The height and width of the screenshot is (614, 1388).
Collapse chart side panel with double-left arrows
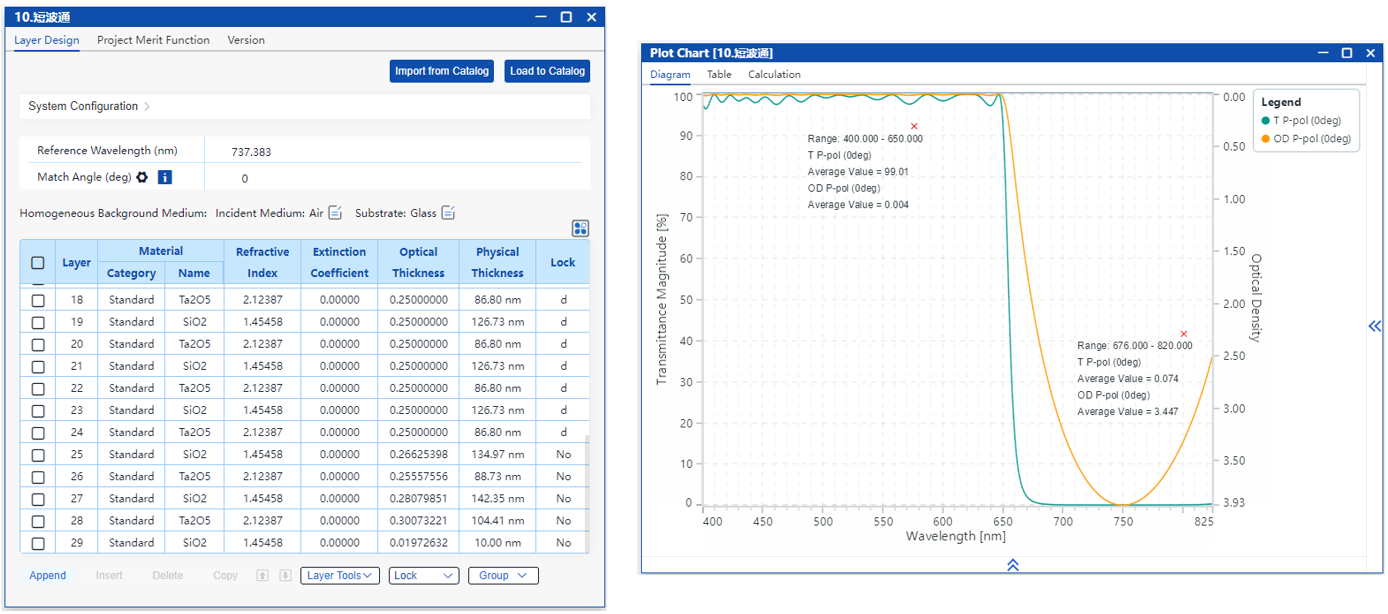pos(1375,326)
